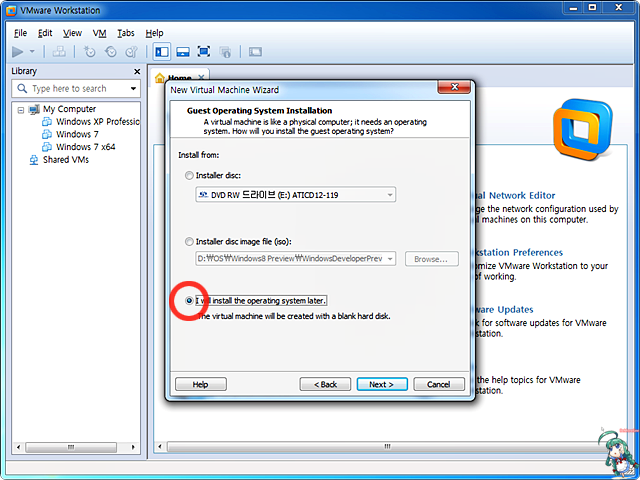The image size is (640, 480).
Task: Click the Power On play icon
Action: tap(18, 52)
